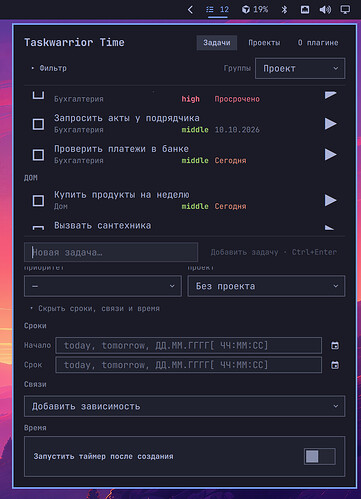
Task: Switch to the Проекты tab
Action: coord(264,43)
